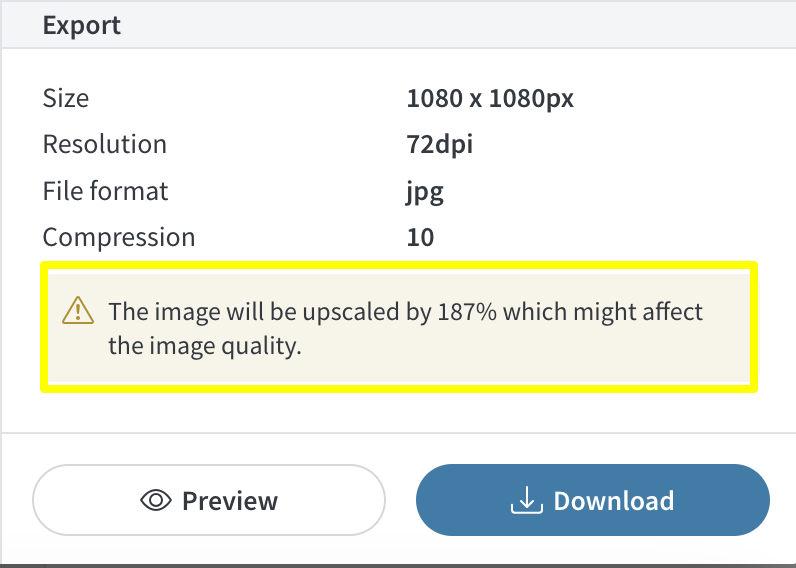Image resolution: width=796 pixels, height=568 pixels.
Task: Click the 'the image quality.' warning line
Action: click(205, 347)
